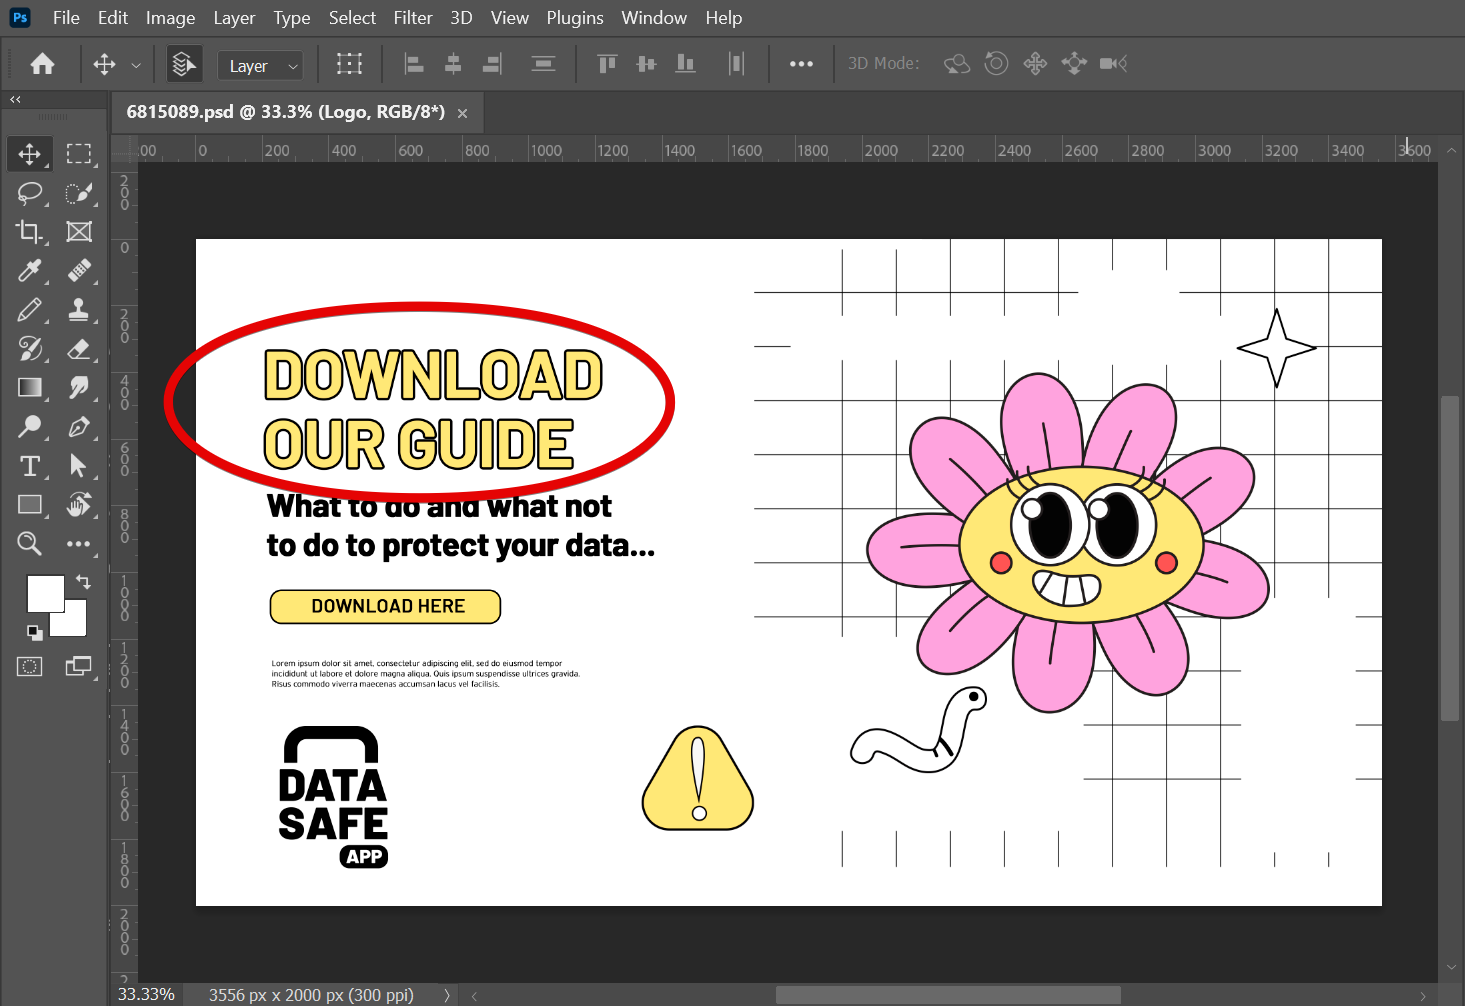Toggle Show Transform Controls option
The width and height of the screenshot is (1465, 1006).
click(x=349, y=63)
